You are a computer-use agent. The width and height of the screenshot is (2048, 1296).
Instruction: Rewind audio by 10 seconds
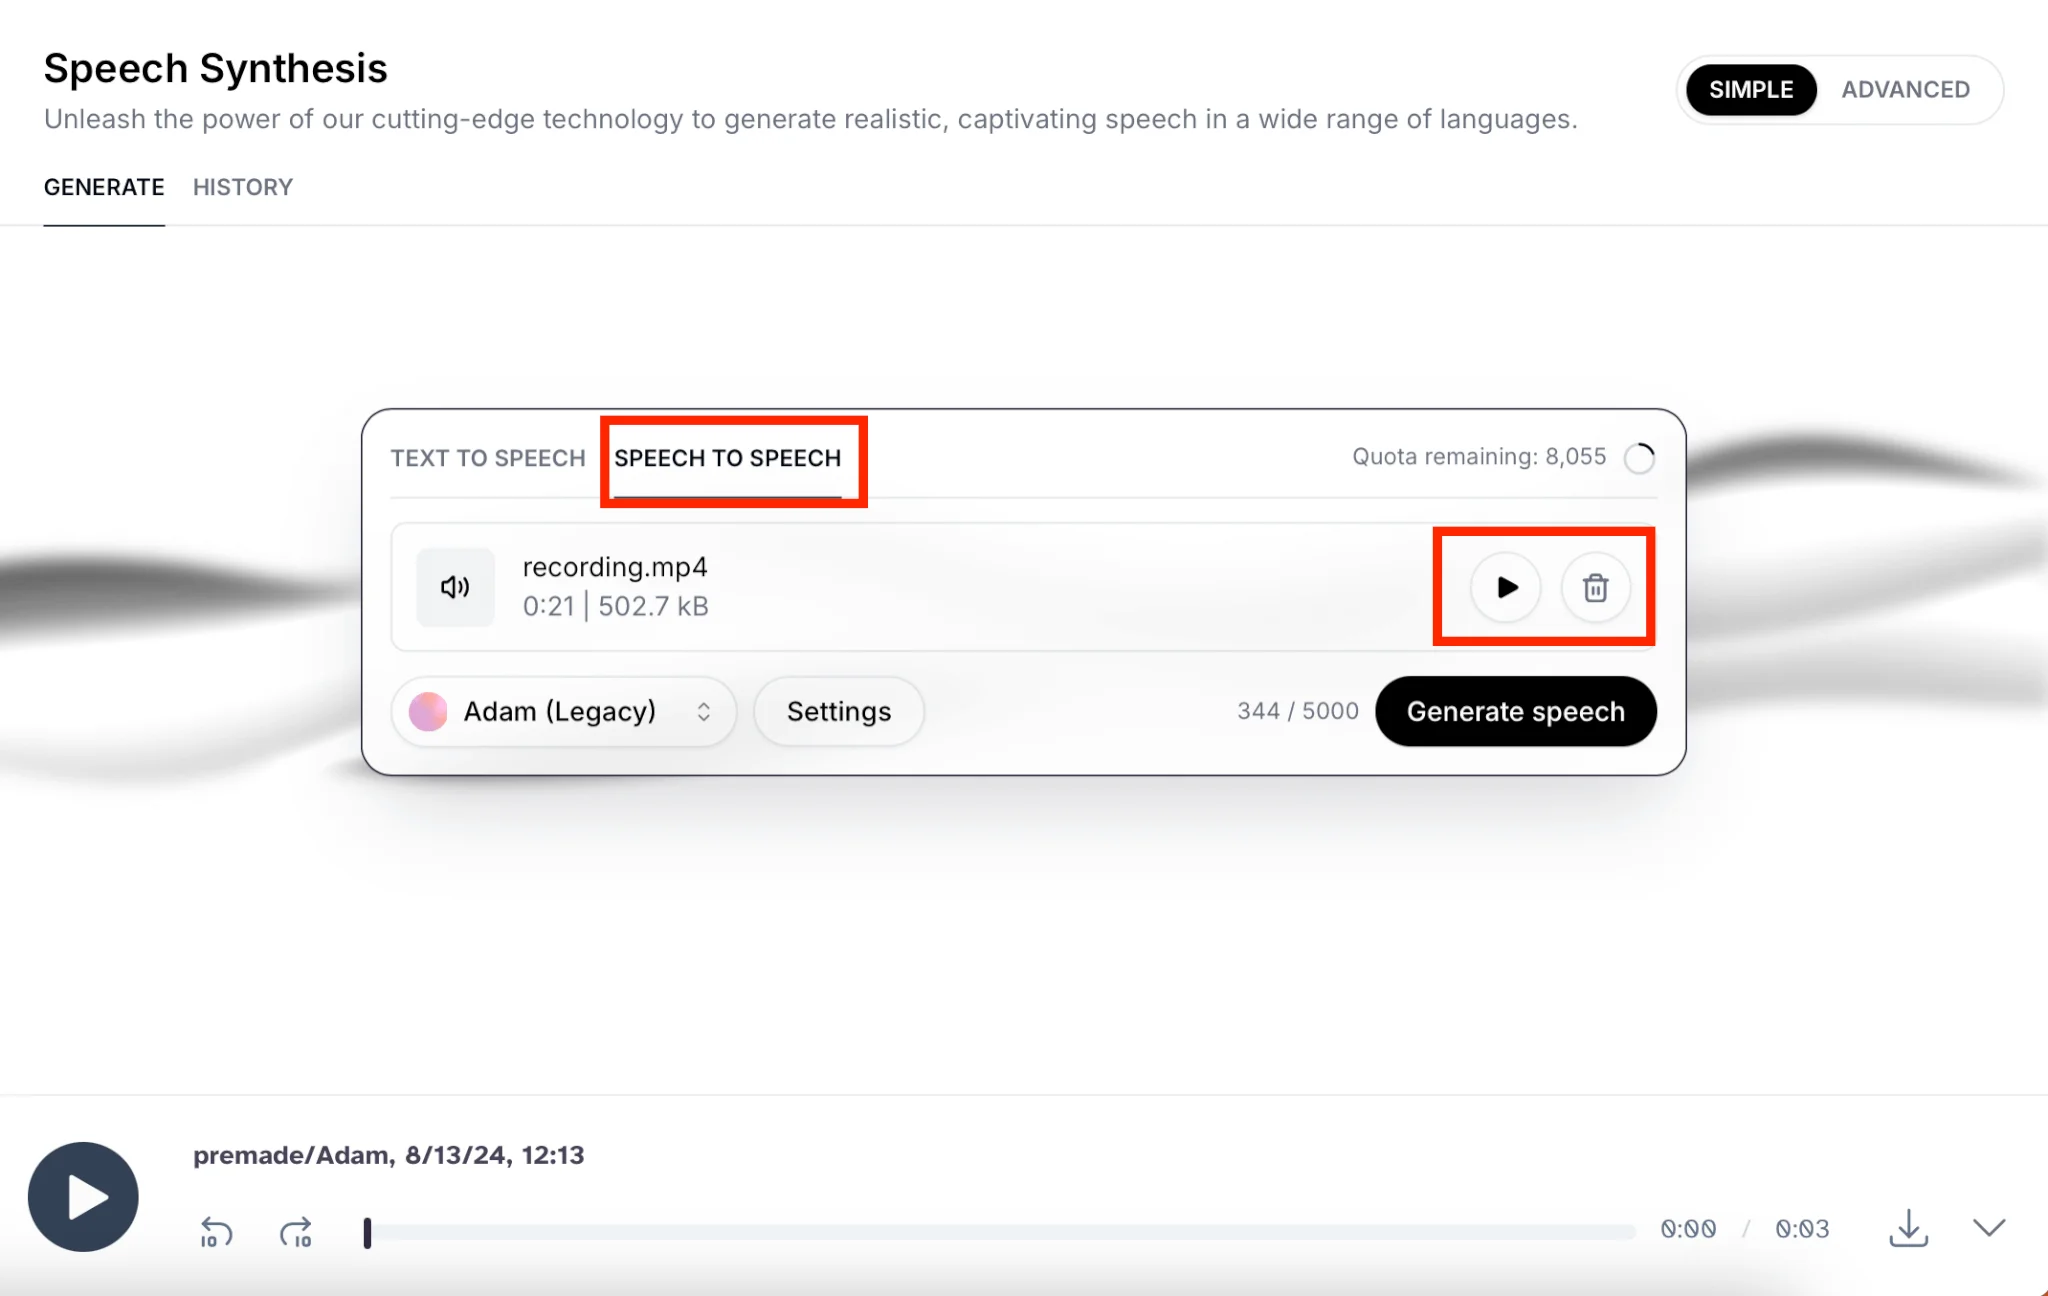pos(216,1232)
